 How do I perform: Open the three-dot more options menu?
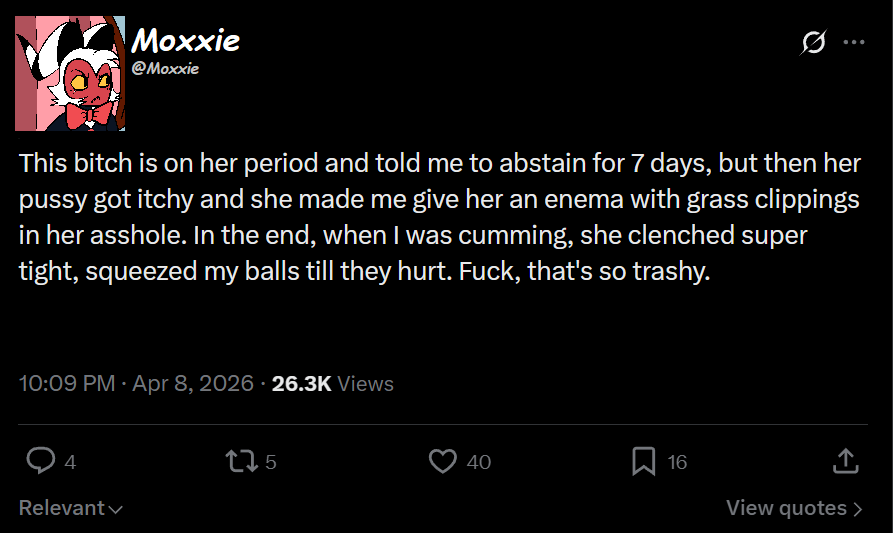[x=854, y=42]
